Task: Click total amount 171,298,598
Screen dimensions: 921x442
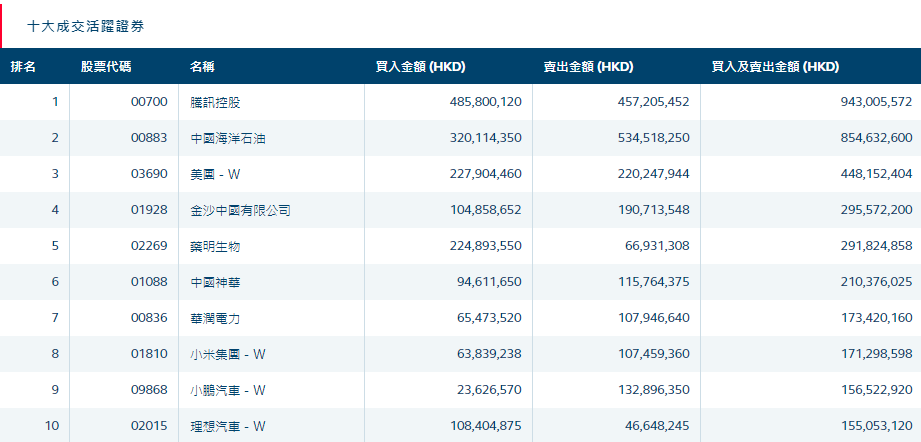Action: 877,353
